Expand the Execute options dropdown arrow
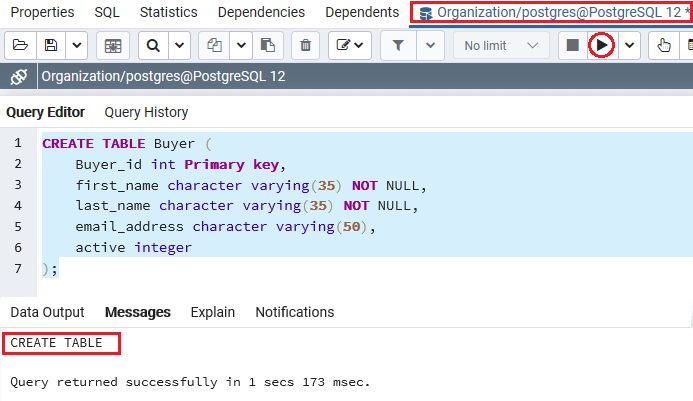The image size is (693, 401). tap(629, 46)
